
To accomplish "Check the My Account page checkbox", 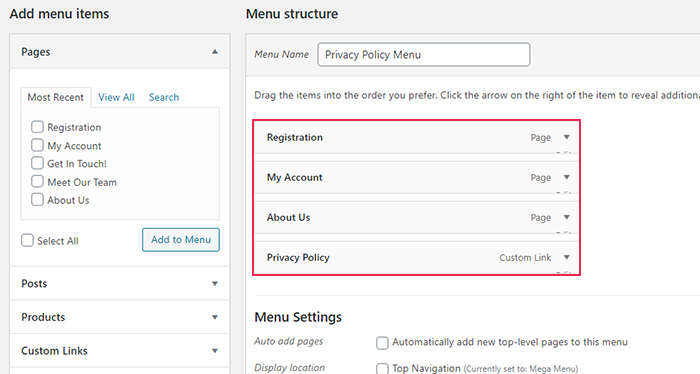I will (38, 145).
